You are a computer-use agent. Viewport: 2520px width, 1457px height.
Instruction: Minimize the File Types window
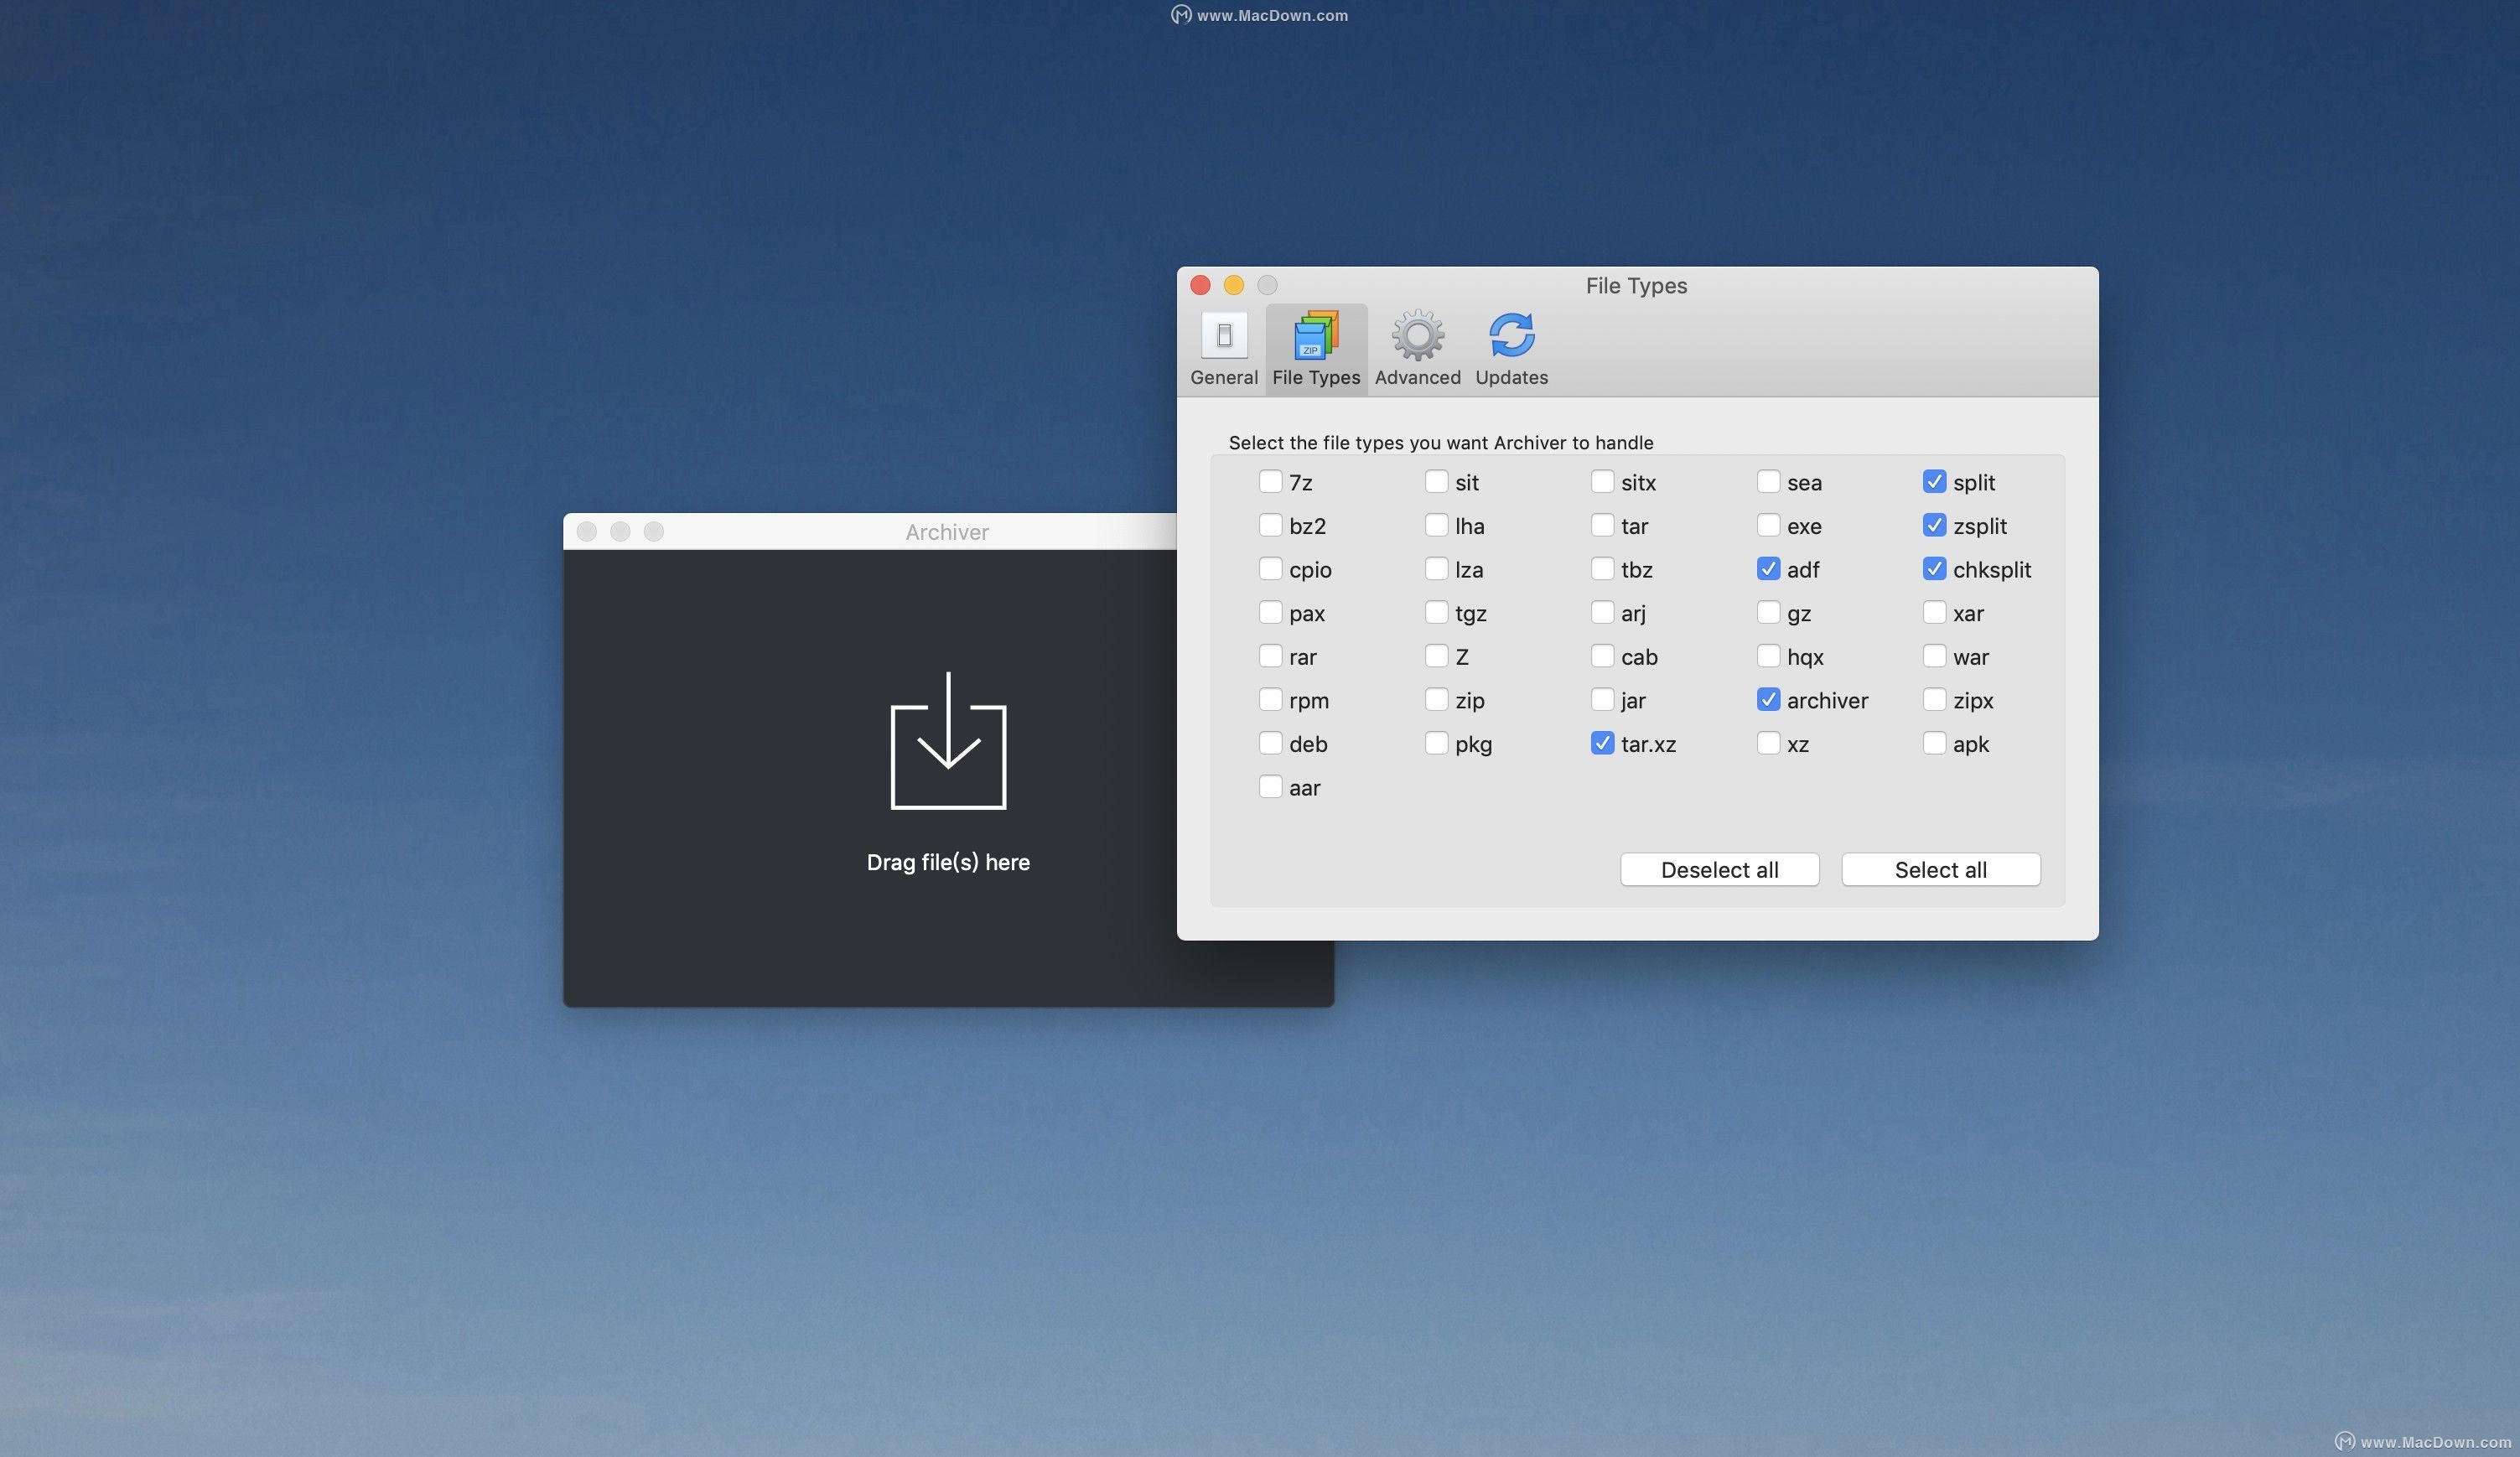(x=1233, y=285)
